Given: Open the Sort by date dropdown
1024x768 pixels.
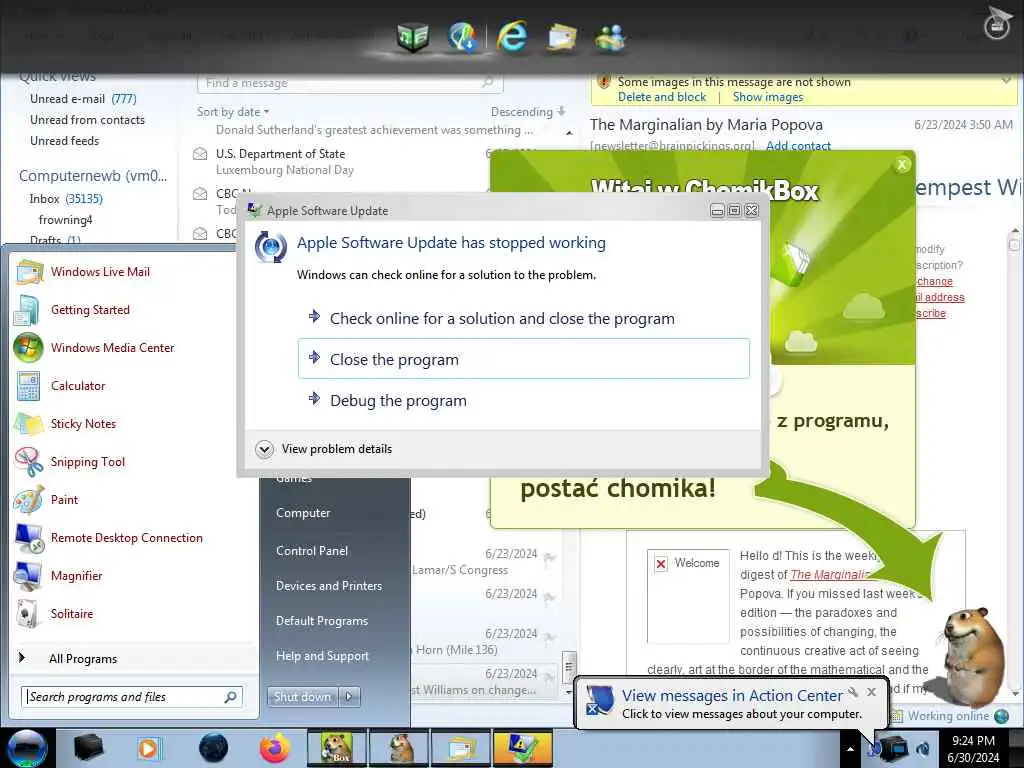Looking at the screenshot, I should (233, 112).
